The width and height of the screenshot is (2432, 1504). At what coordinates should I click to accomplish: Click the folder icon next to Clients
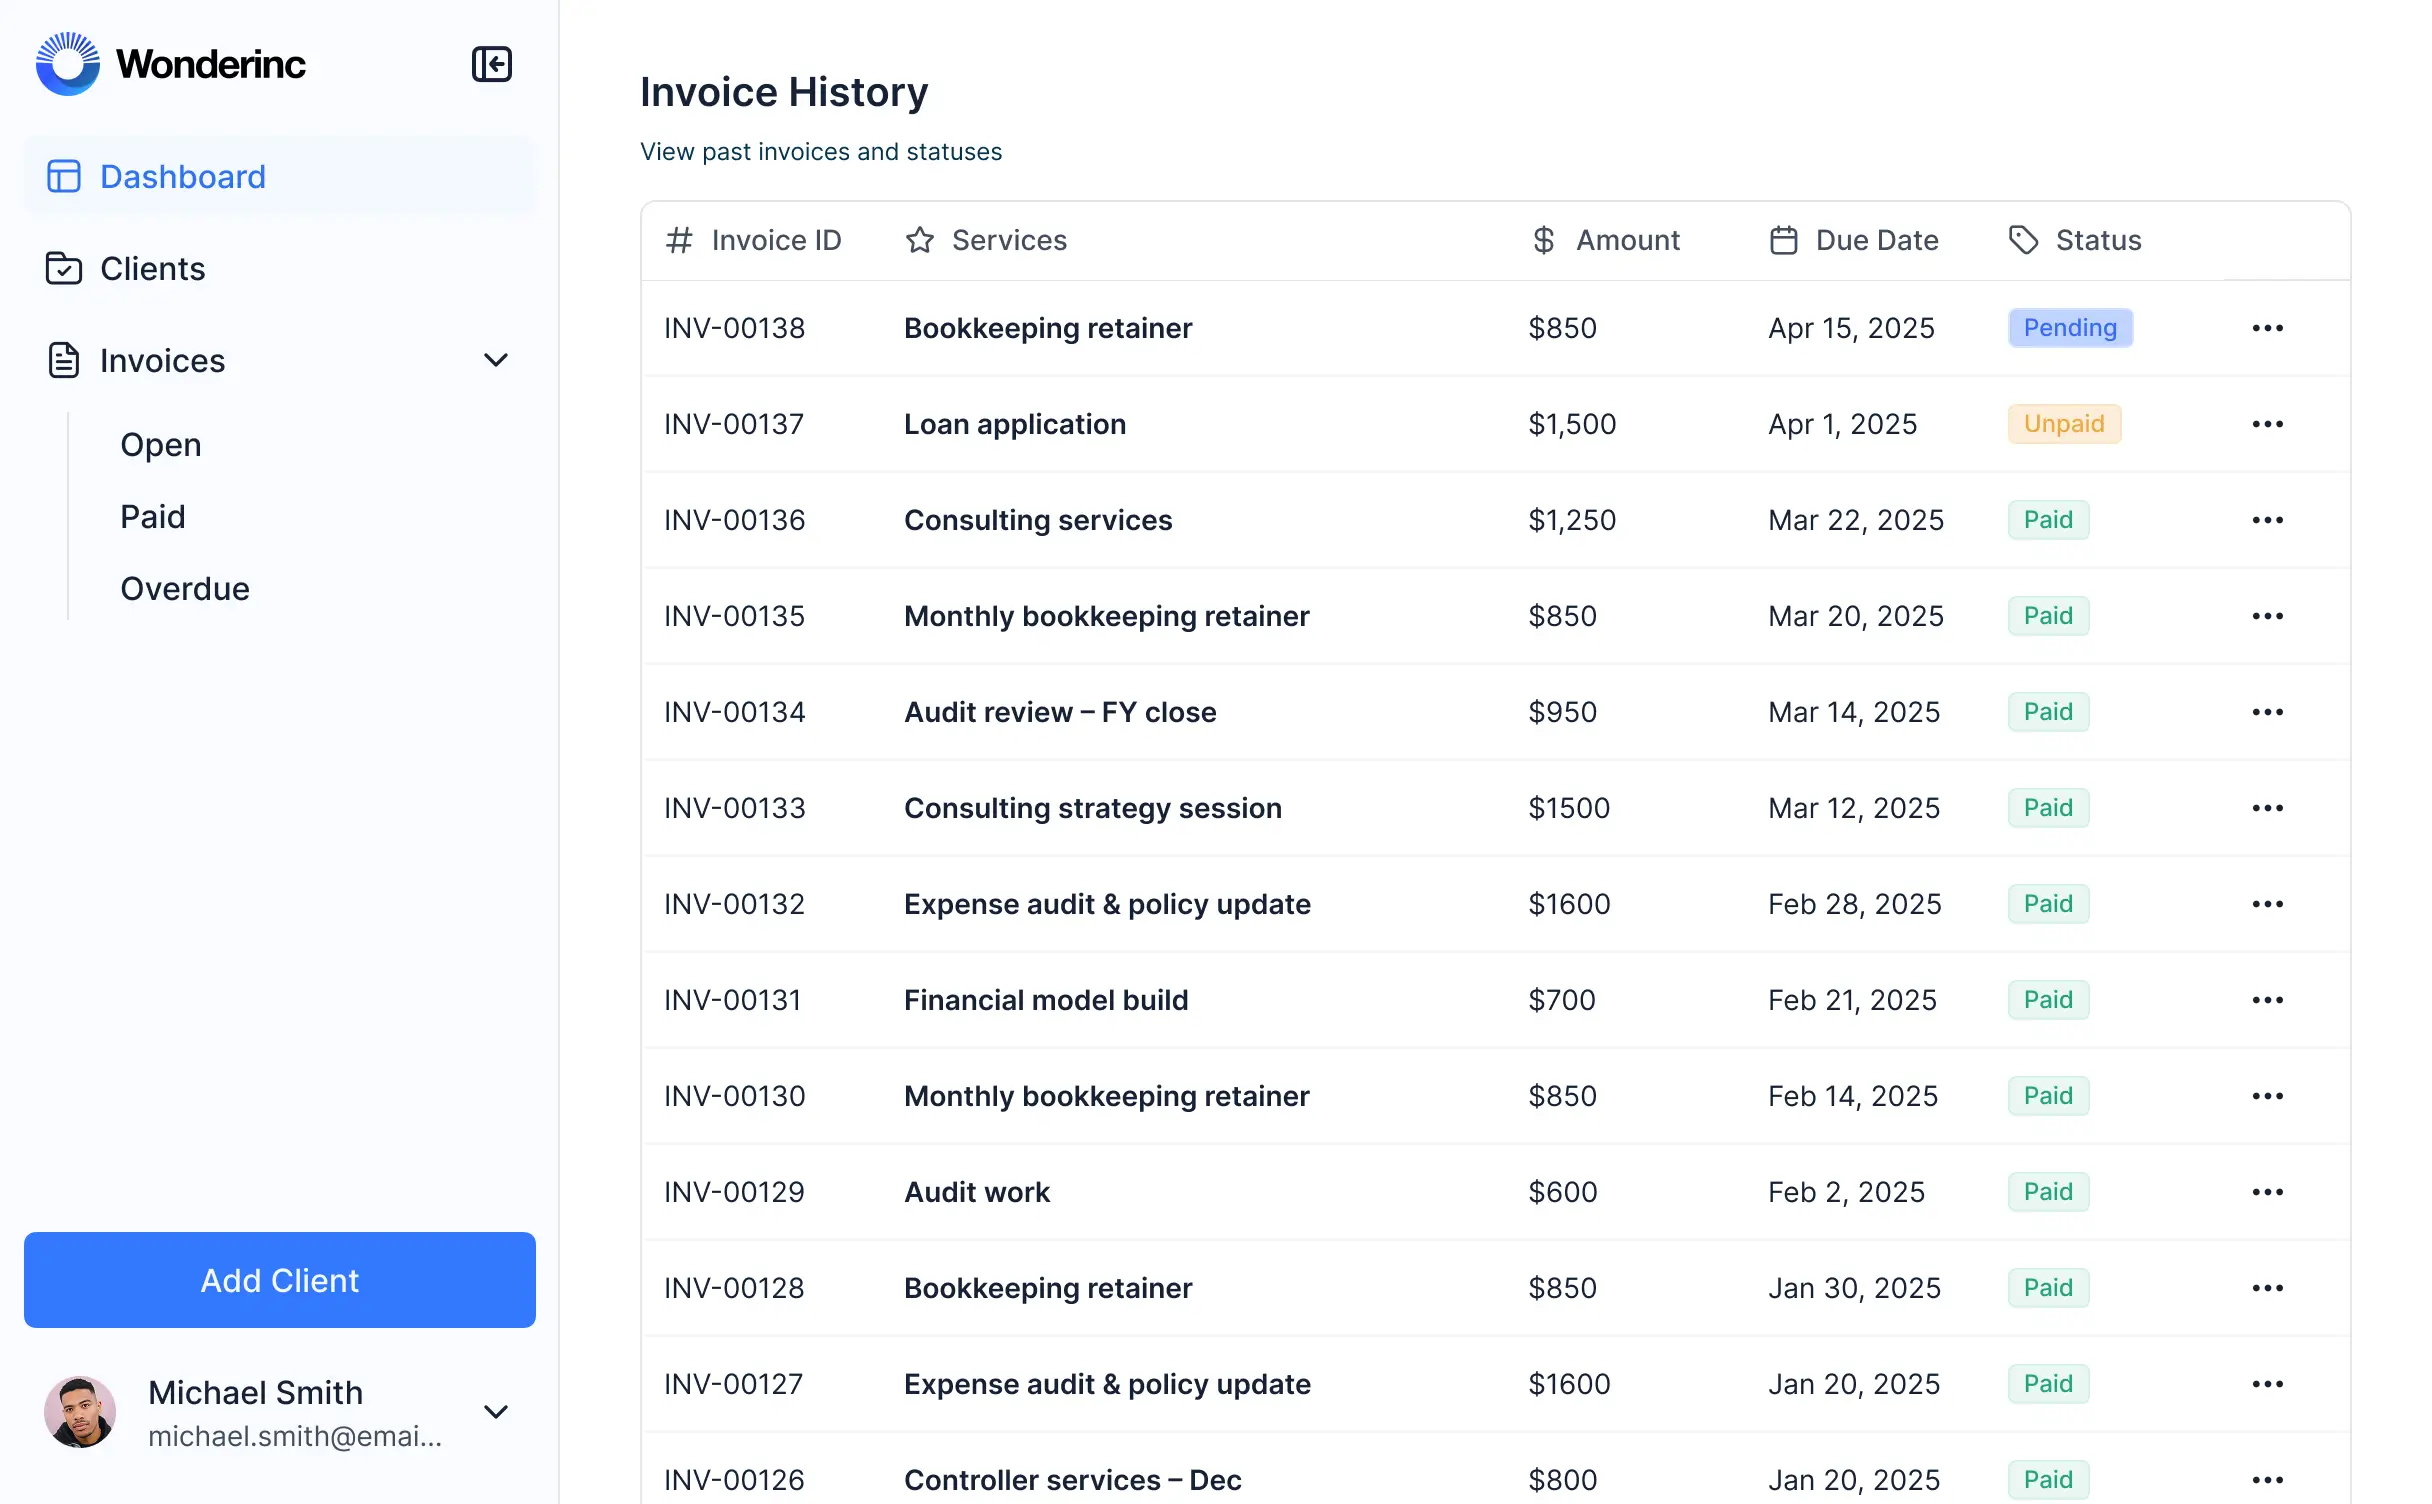[x=63, y=268]
